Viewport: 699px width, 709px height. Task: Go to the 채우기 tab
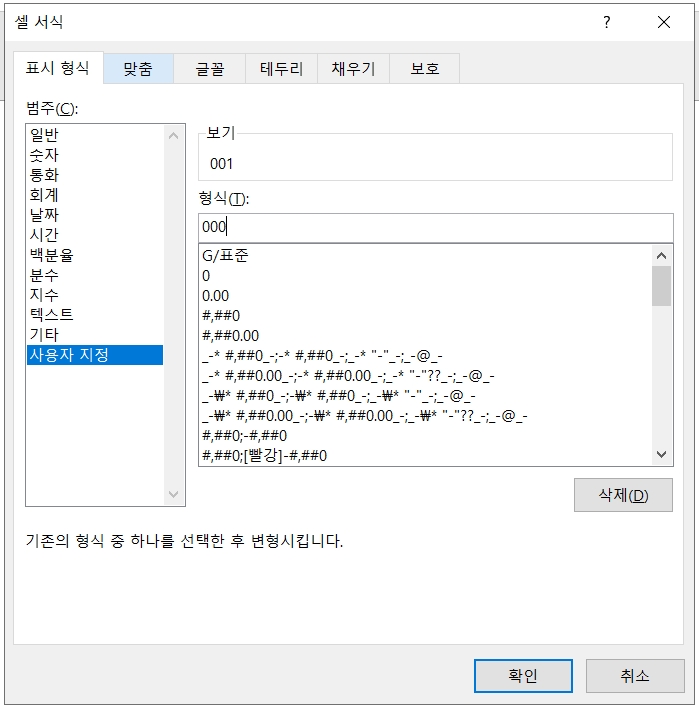(x=353, y=69)
